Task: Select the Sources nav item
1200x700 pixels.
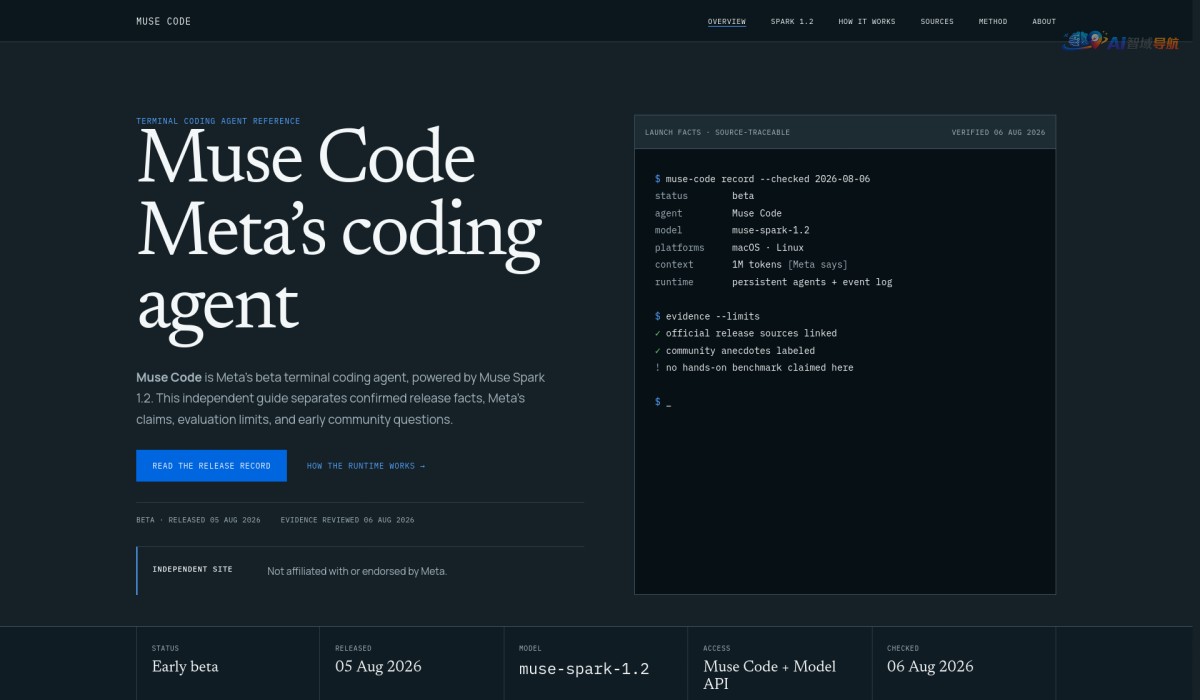Action: click(937, 21)
